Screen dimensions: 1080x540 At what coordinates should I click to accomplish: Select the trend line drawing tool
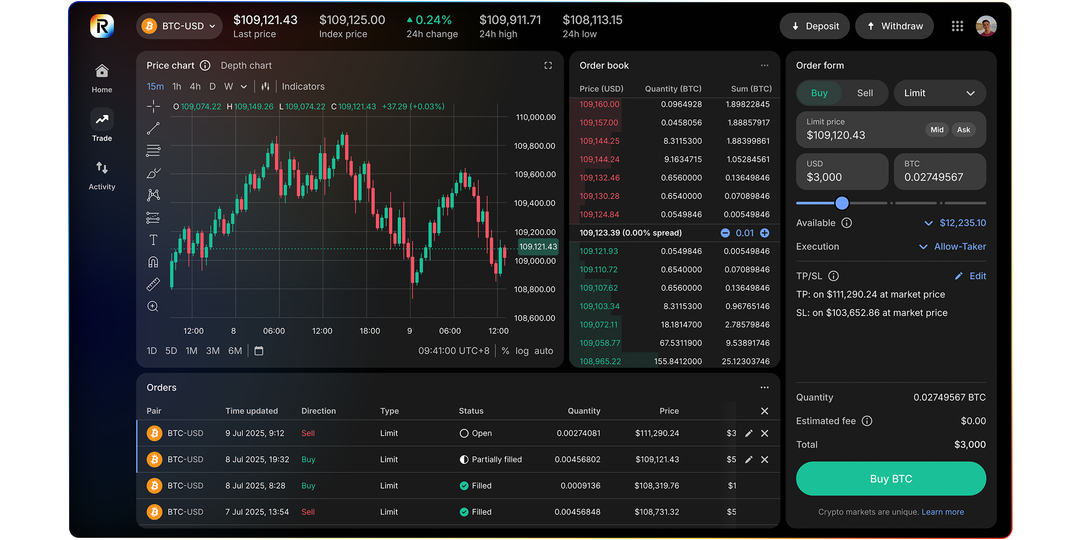click(153, 128)
